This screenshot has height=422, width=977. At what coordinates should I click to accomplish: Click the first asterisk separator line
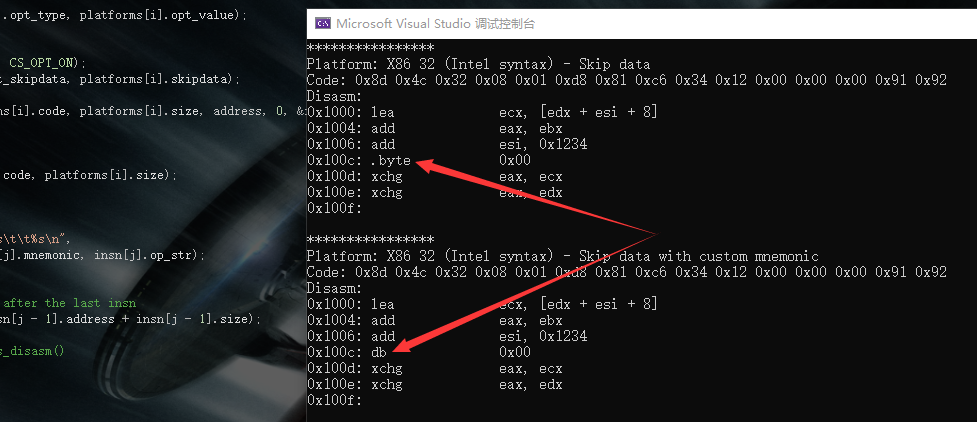tap(370, 48)
